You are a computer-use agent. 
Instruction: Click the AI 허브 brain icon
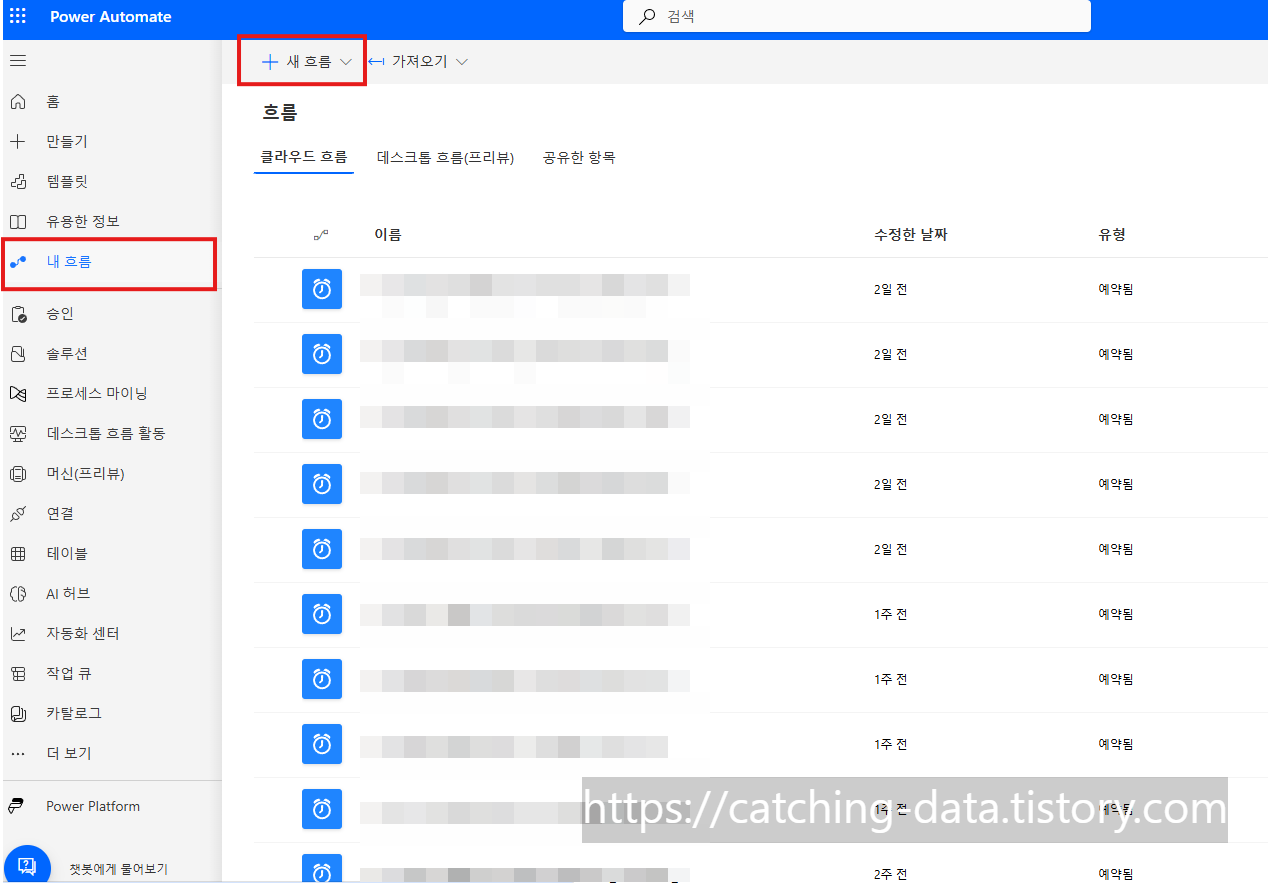(18, 594)
